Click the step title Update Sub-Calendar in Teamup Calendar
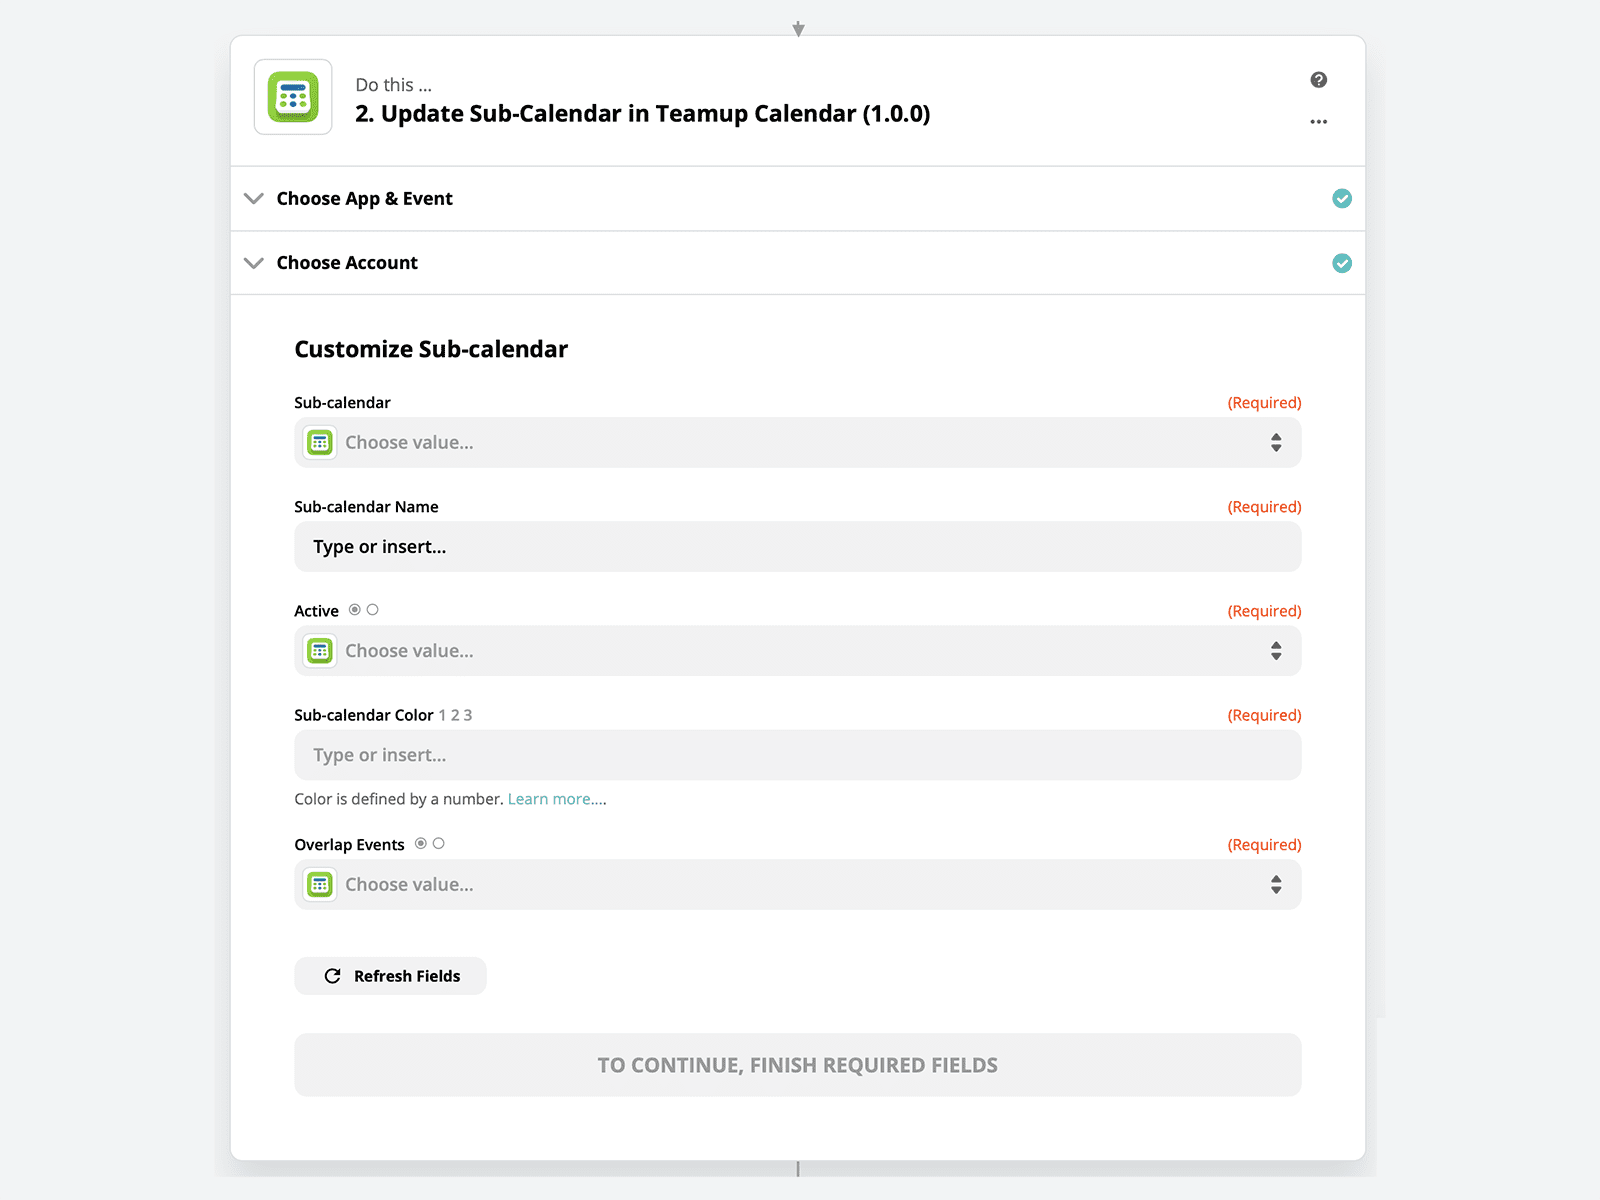Viewport: 1600px width, 1200px height. [643, 114]
